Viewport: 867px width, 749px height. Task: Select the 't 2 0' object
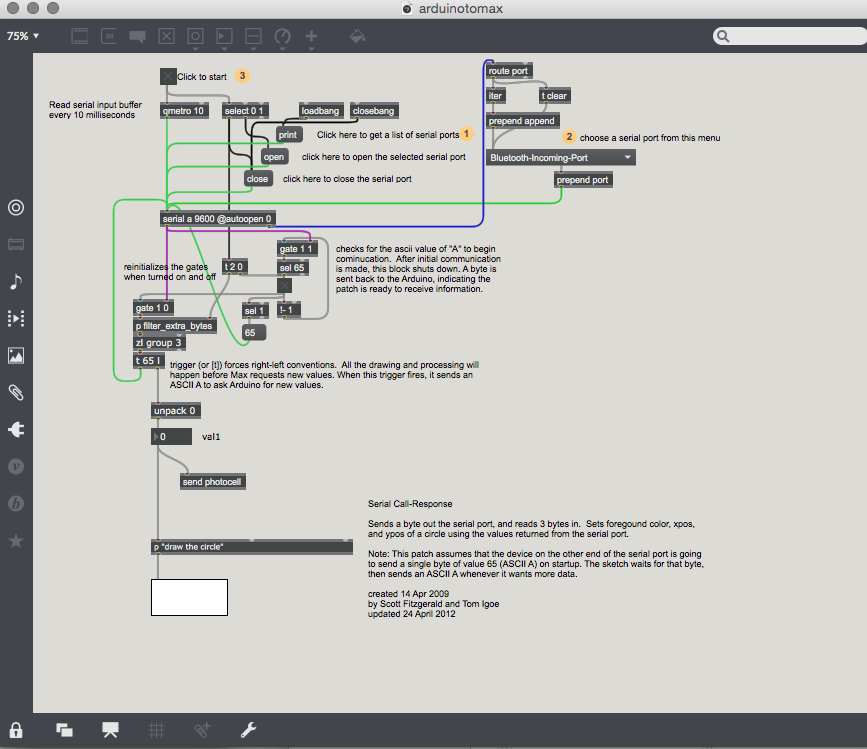tap(234, 267)
